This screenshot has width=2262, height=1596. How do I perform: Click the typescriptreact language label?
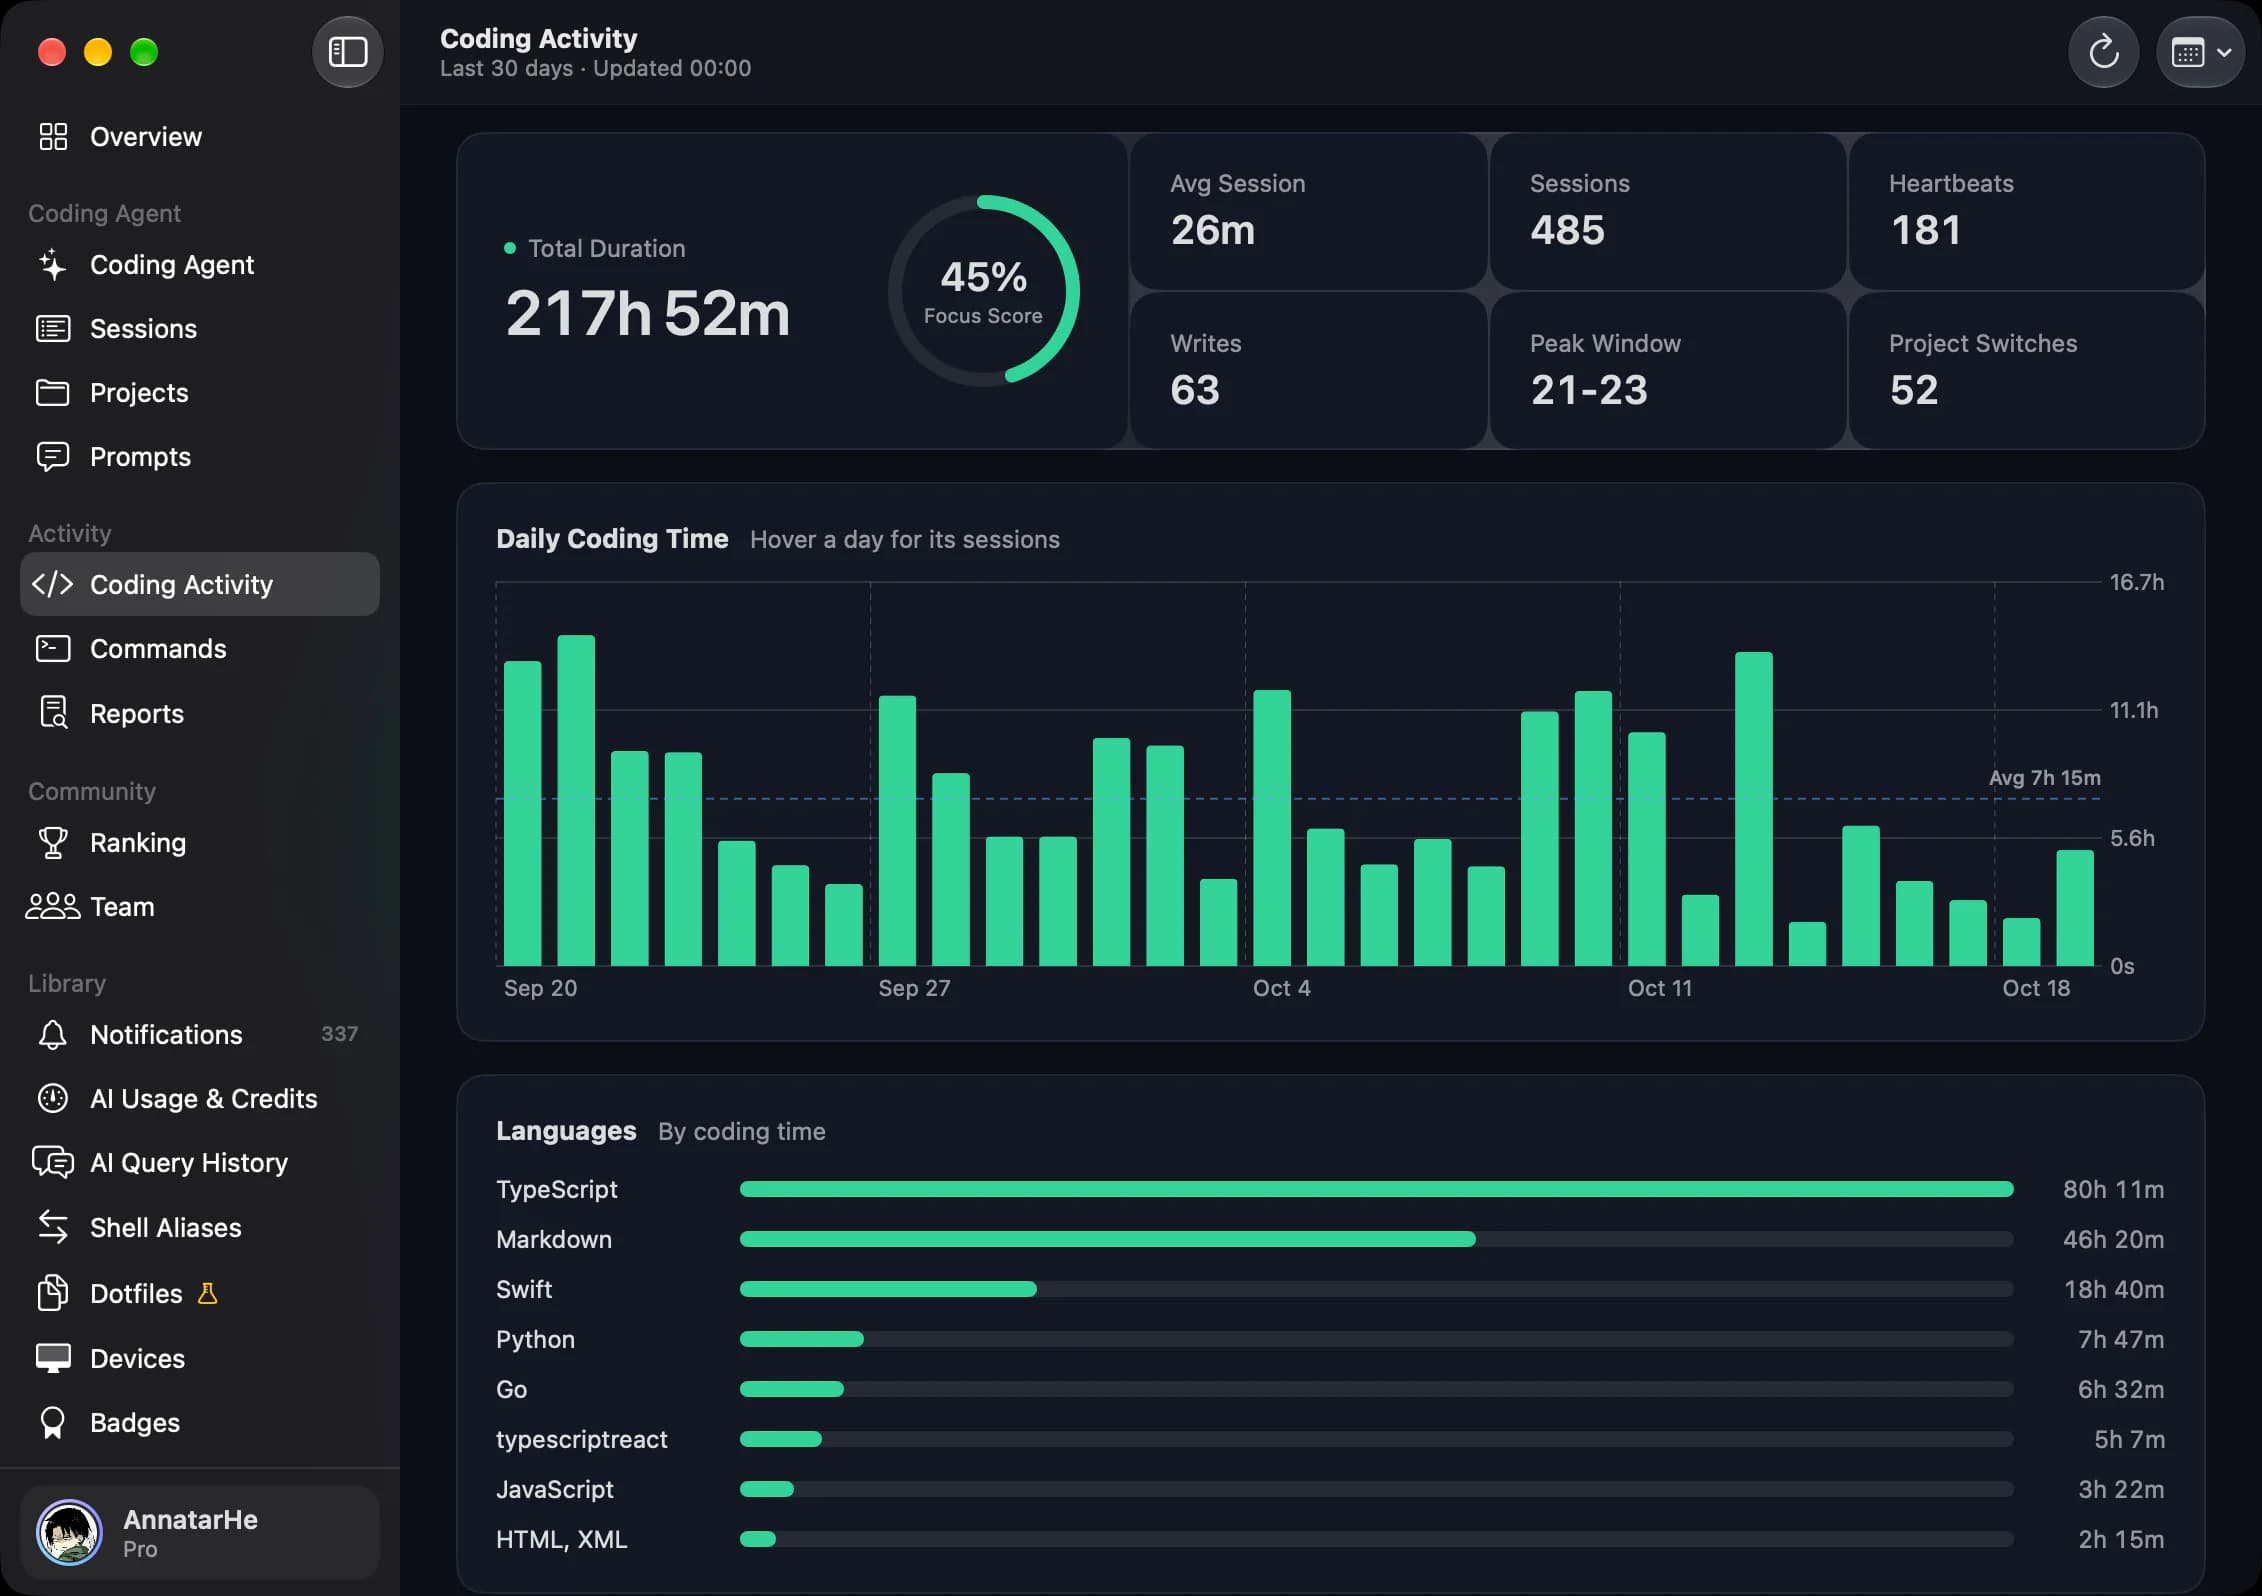581,1439
